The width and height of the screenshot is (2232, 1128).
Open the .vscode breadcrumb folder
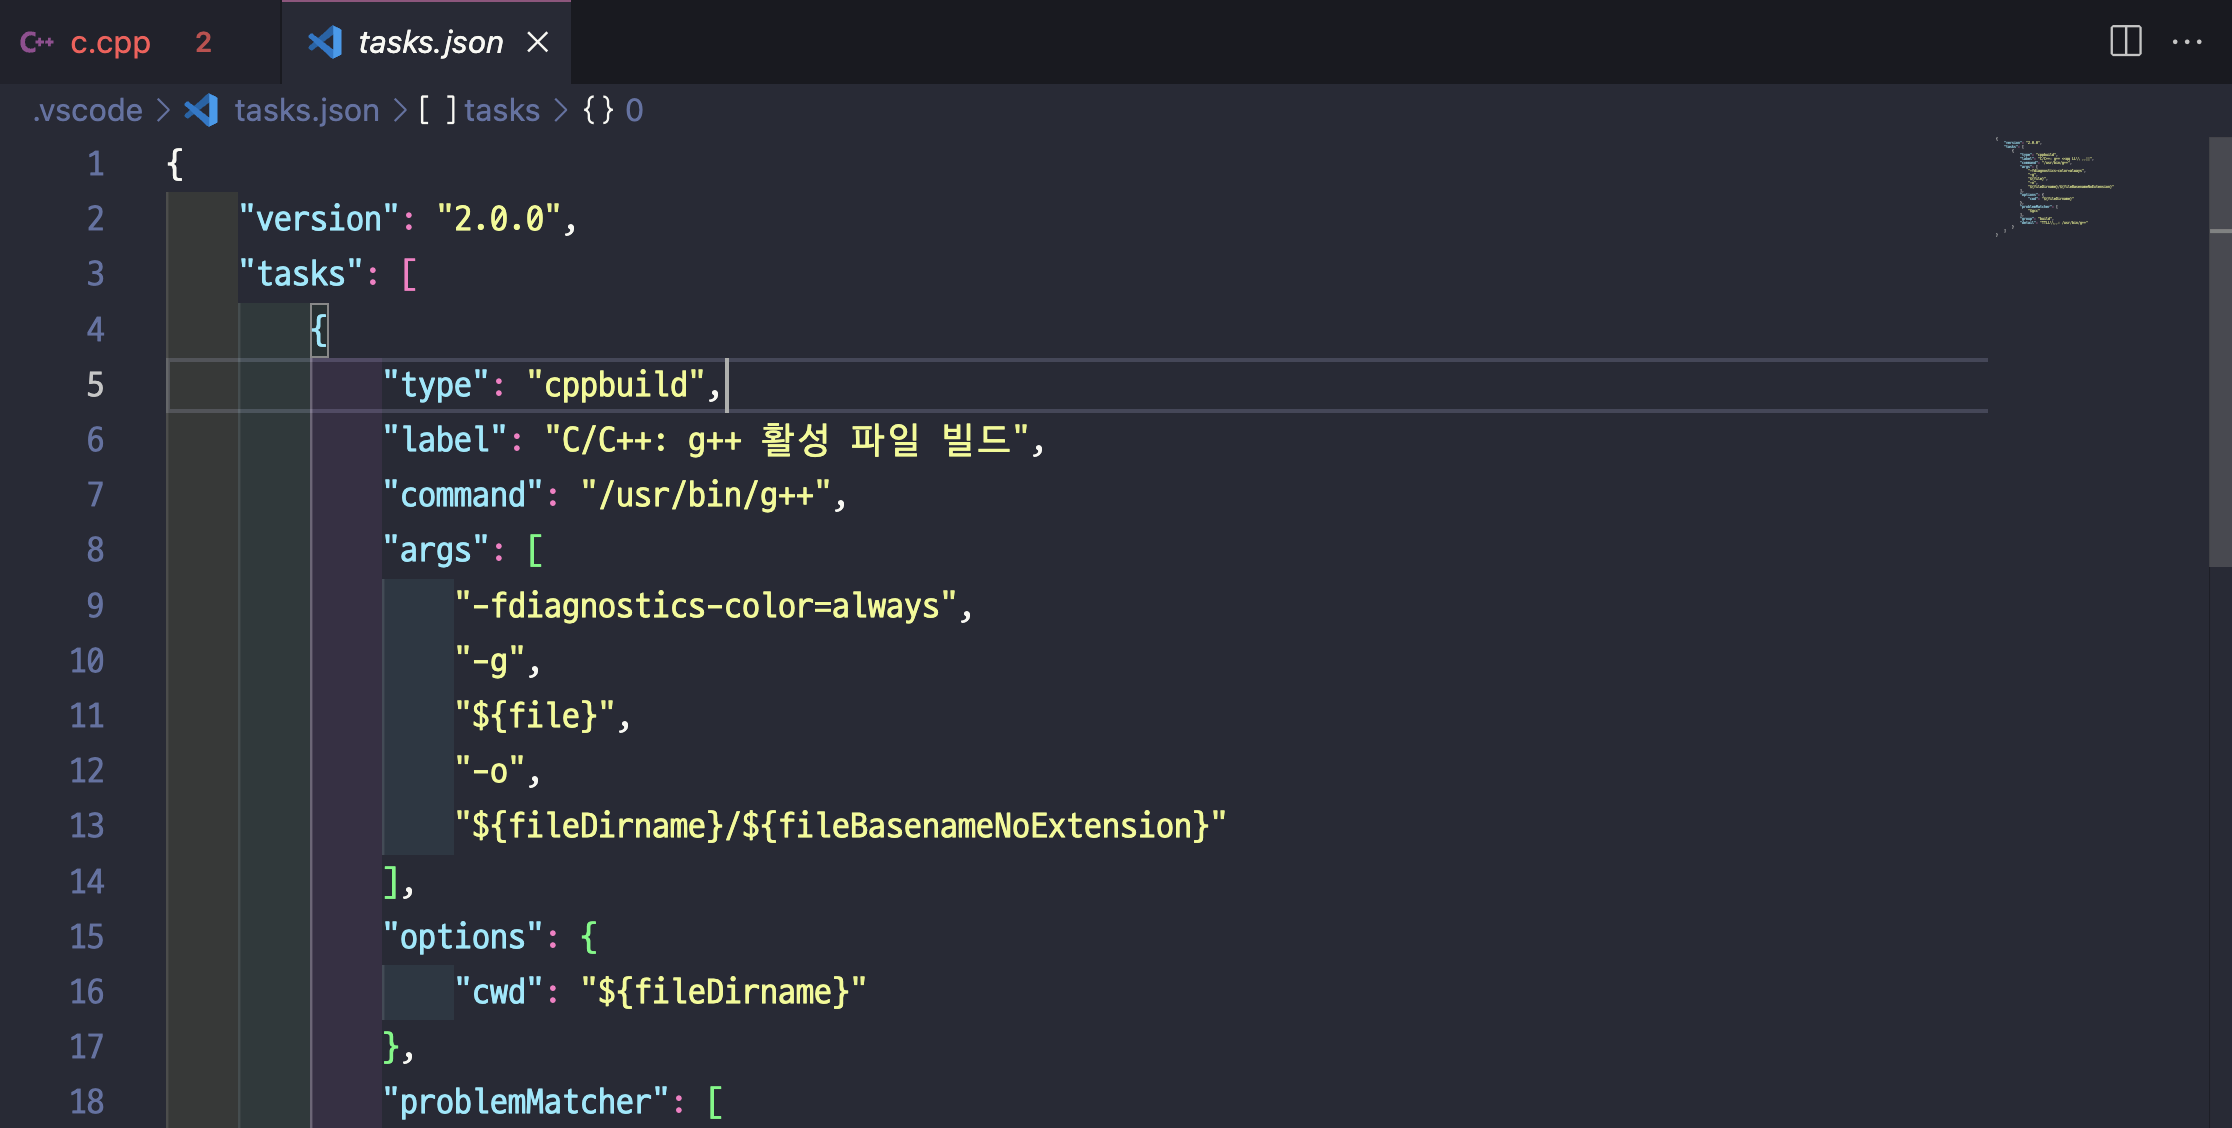88,110
